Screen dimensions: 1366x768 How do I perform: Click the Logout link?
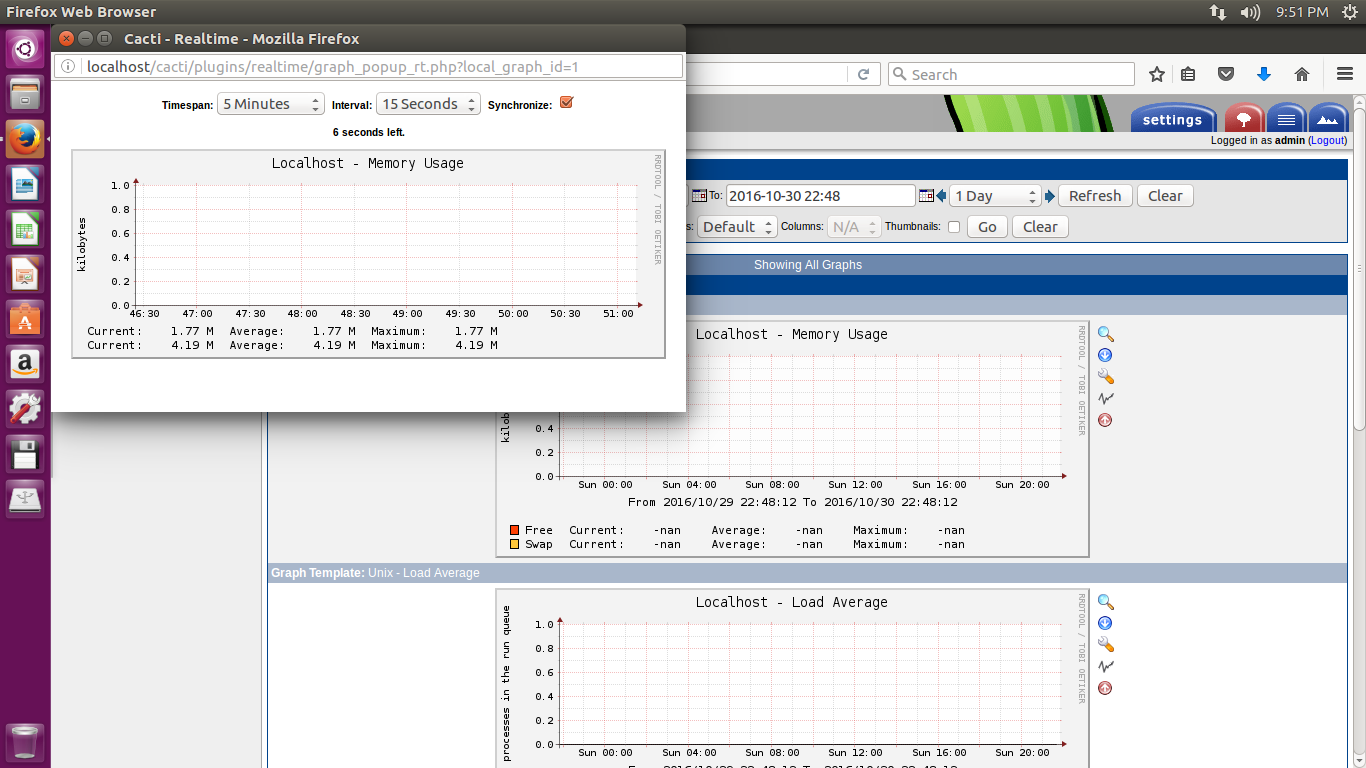coord(1328,141)
